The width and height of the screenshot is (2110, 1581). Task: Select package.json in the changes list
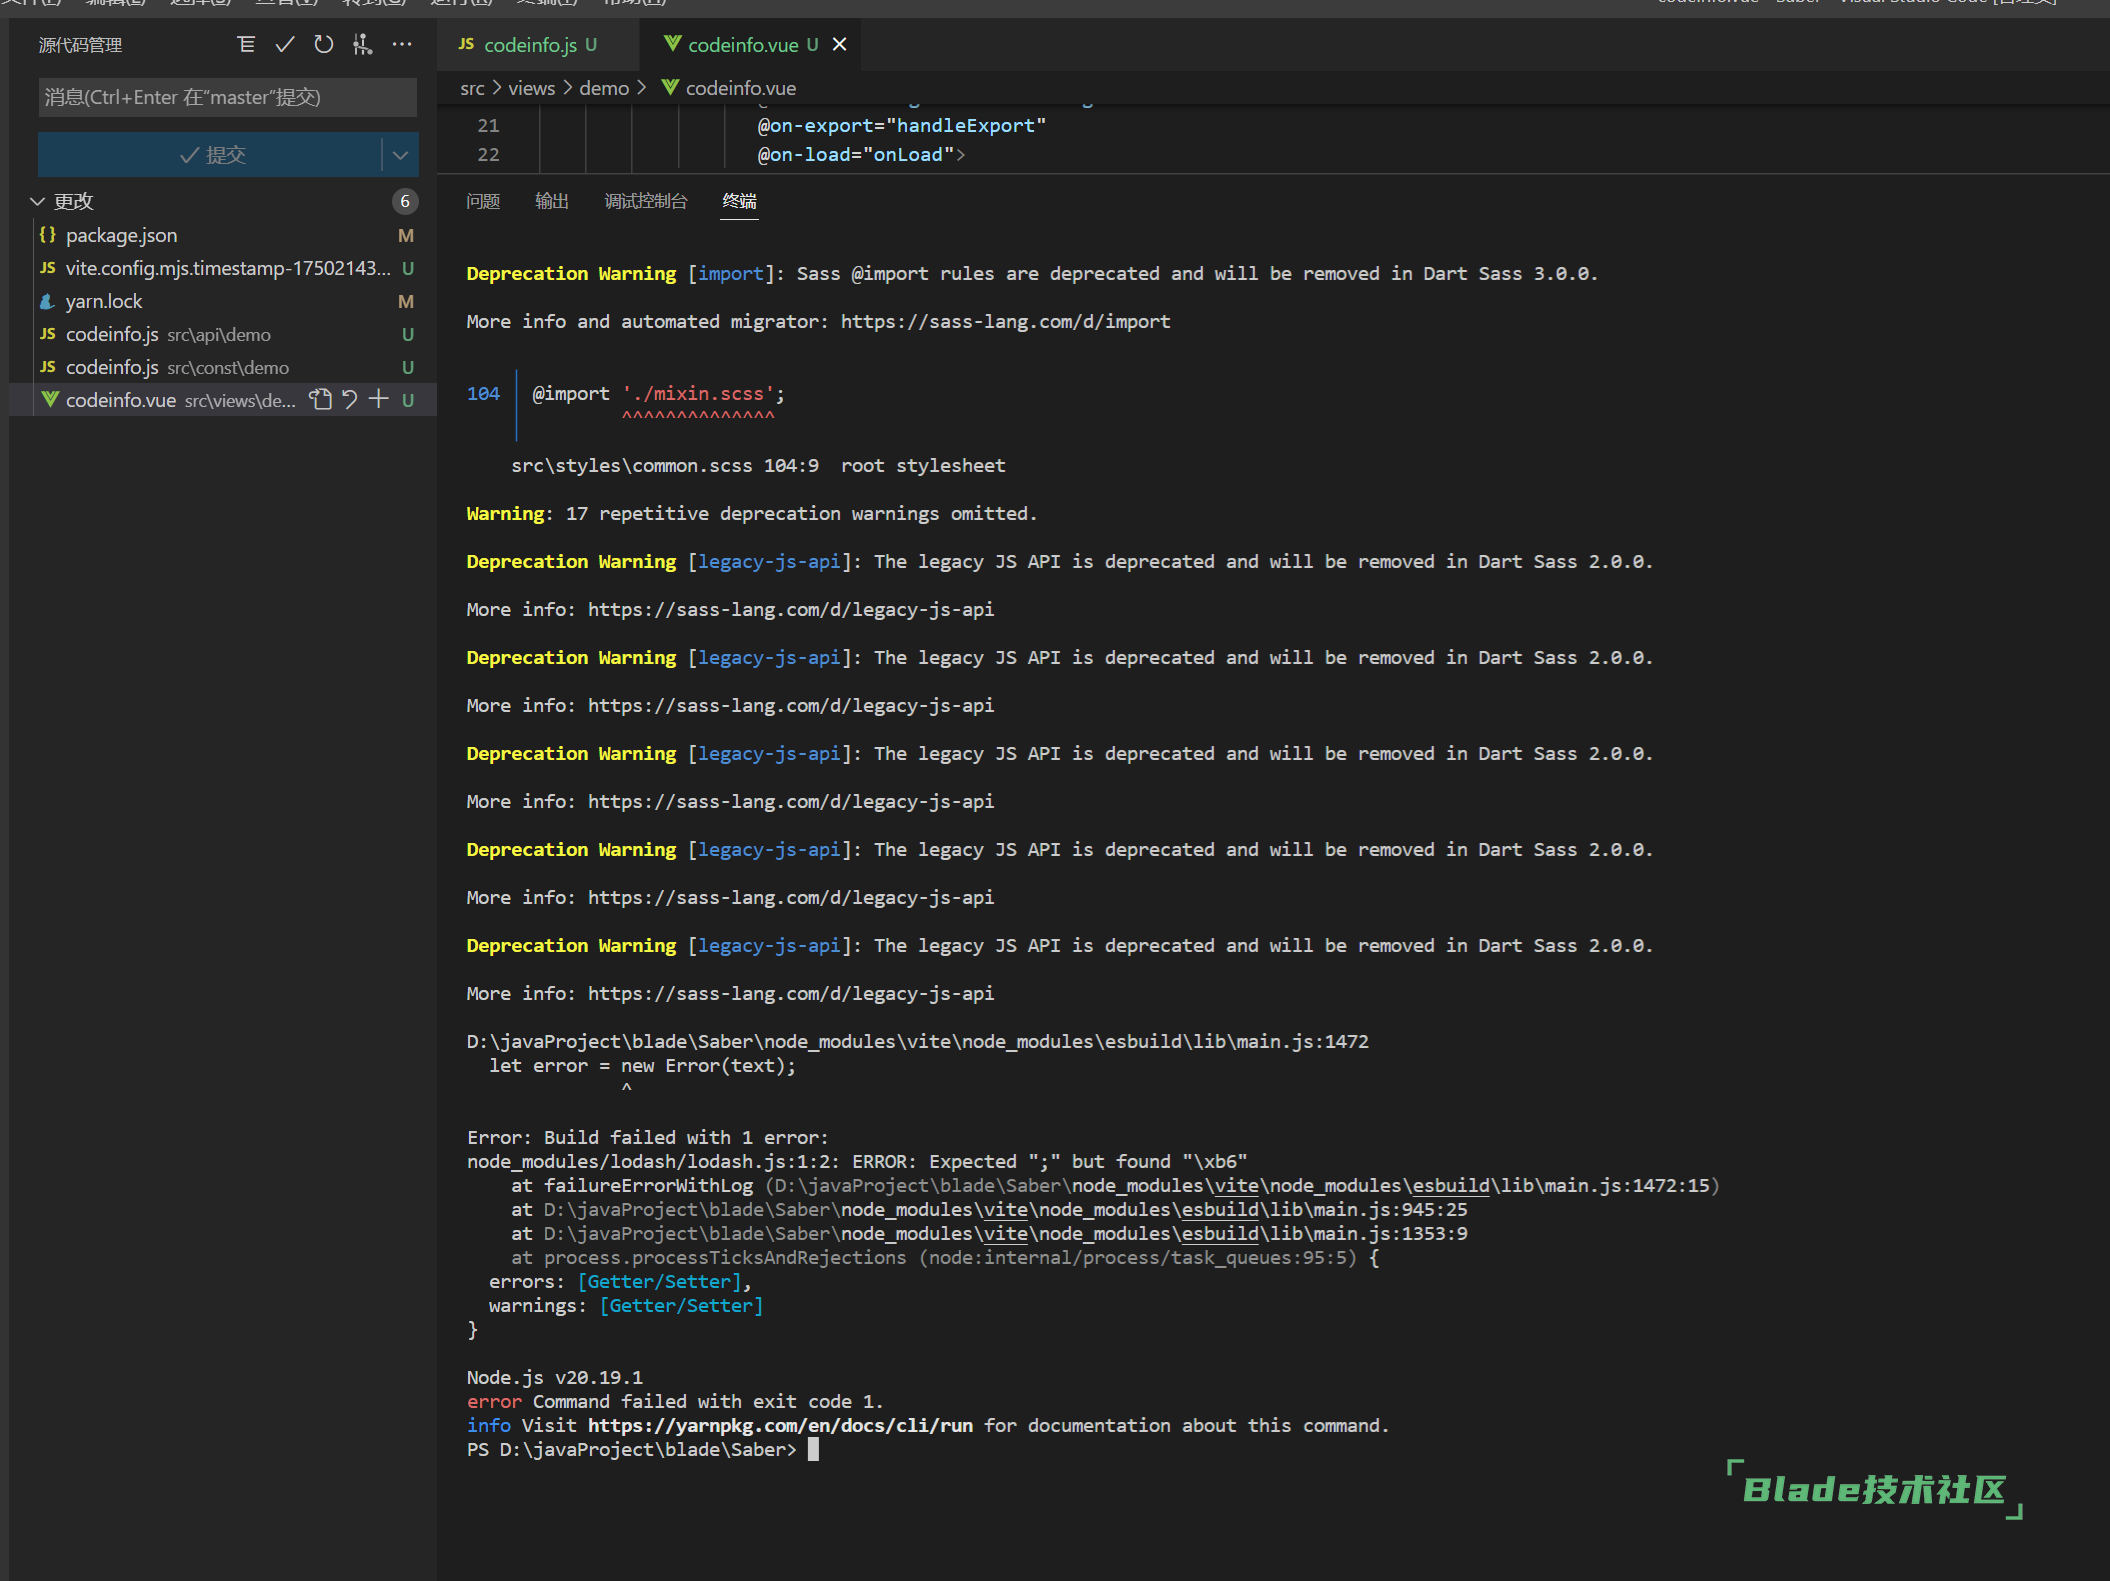(x=223, y=235)
